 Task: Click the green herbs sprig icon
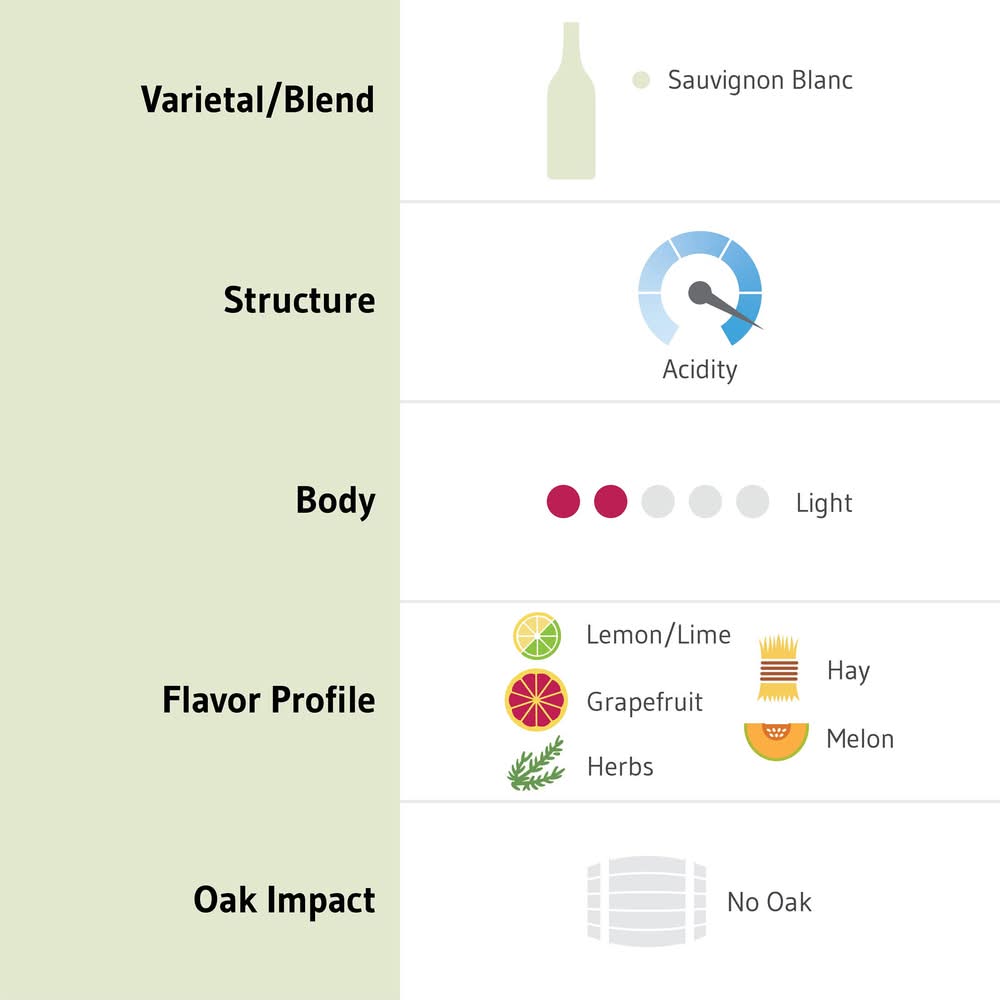[x=536, y=765]
